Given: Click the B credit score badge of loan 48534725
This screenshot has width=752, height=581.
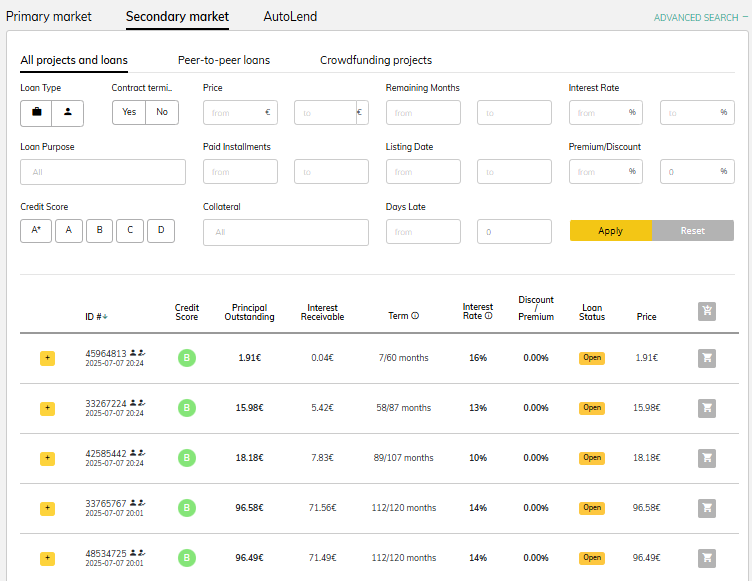Looking at the screenshot, I should (x=187, y=557).
